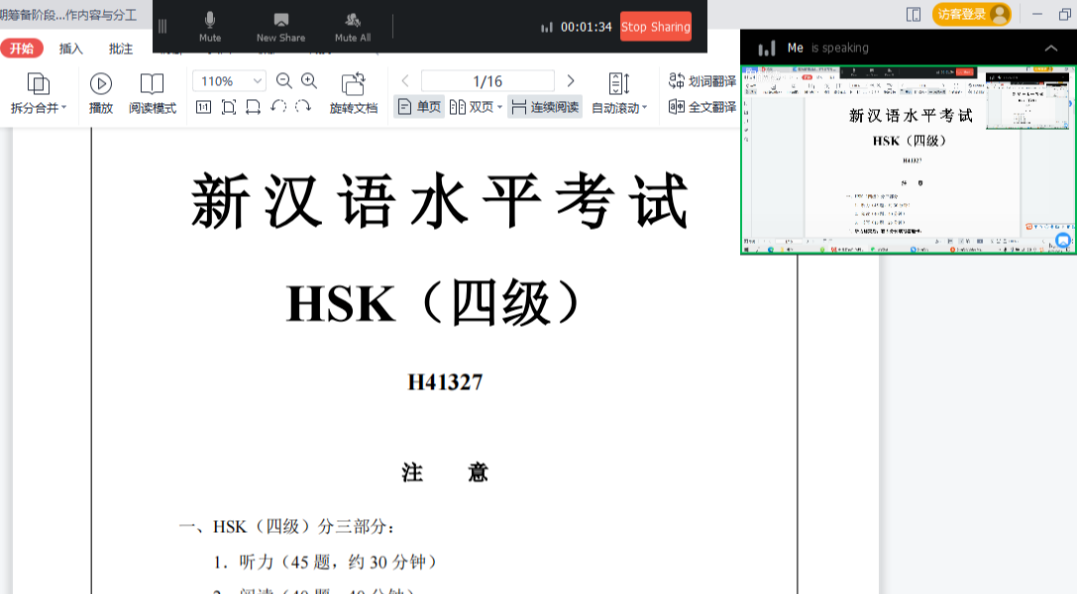Zoom out using magnifier minus icon

tap(284, 81)
